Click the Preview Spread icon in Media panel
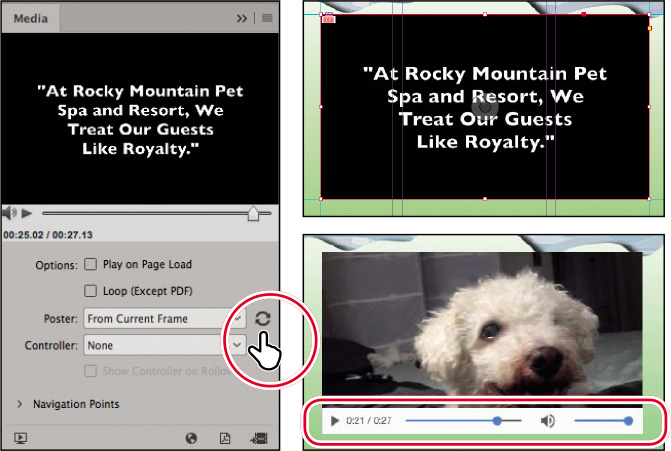671x451 pixels. [x=20, y=438]
